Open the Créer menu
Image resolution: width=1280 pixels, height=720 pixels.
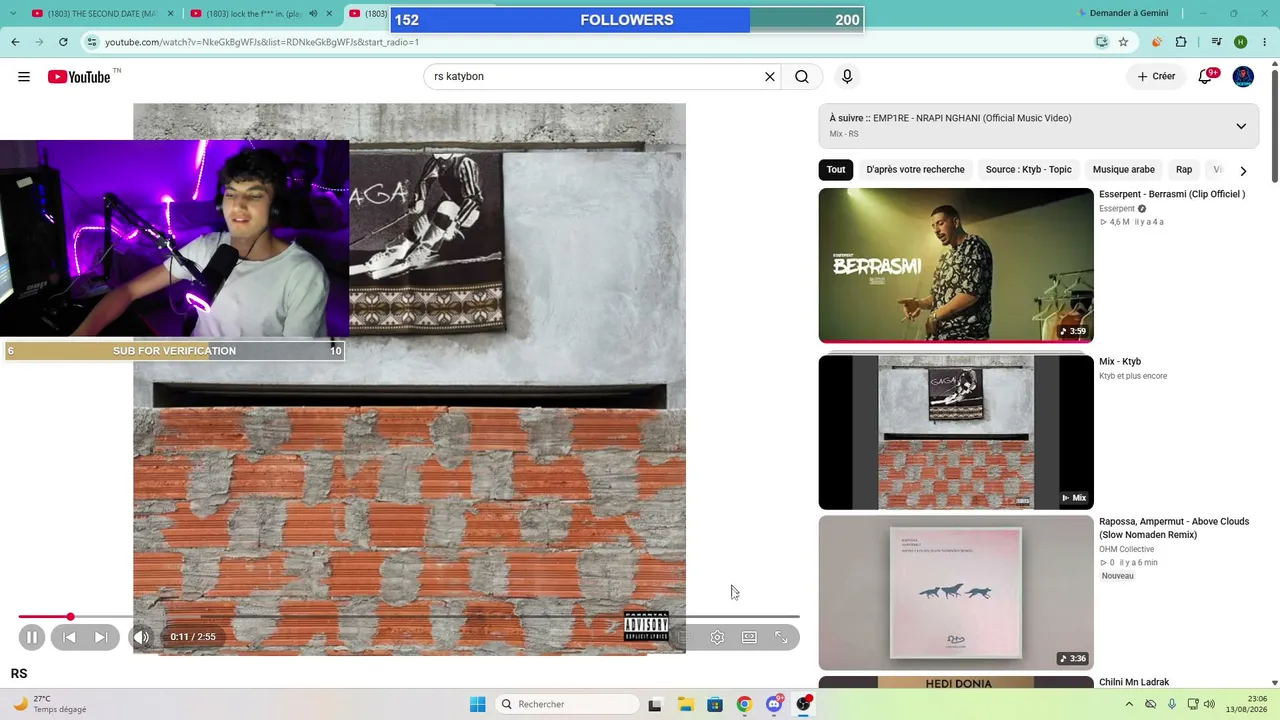coord(1156,77)
